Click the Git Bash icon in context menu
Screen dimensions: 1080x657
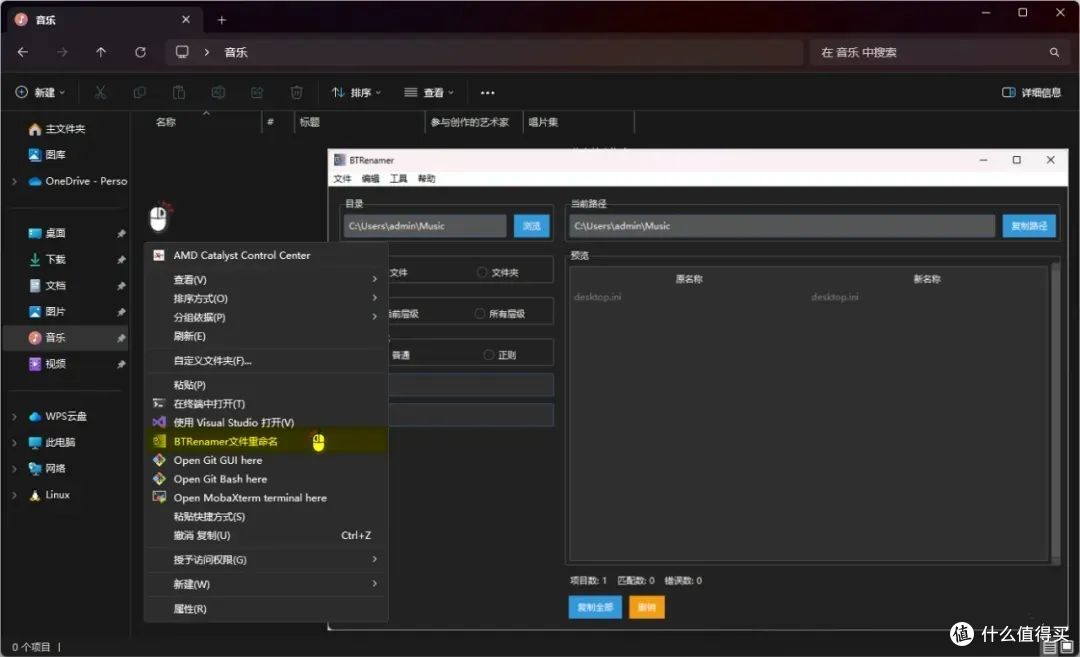159,479
